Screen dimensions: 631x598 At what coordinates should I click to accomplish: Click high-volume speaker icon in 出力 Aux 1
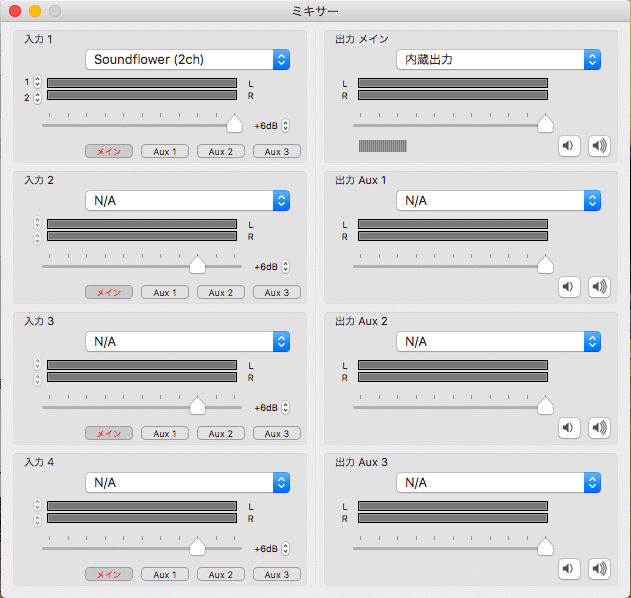click(599, 287)
